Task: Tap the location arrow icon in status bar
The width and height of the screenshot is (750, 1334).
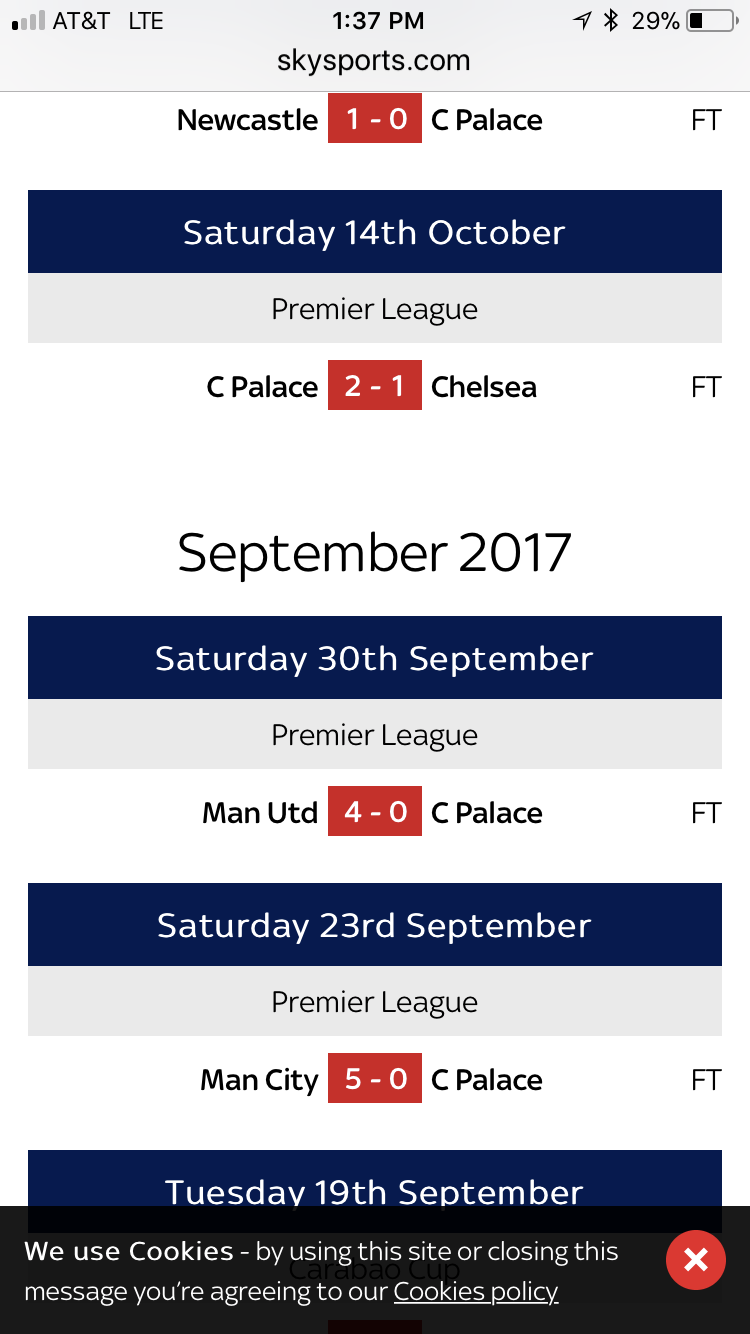Action: pyautogui.click(x=582, y=21)
